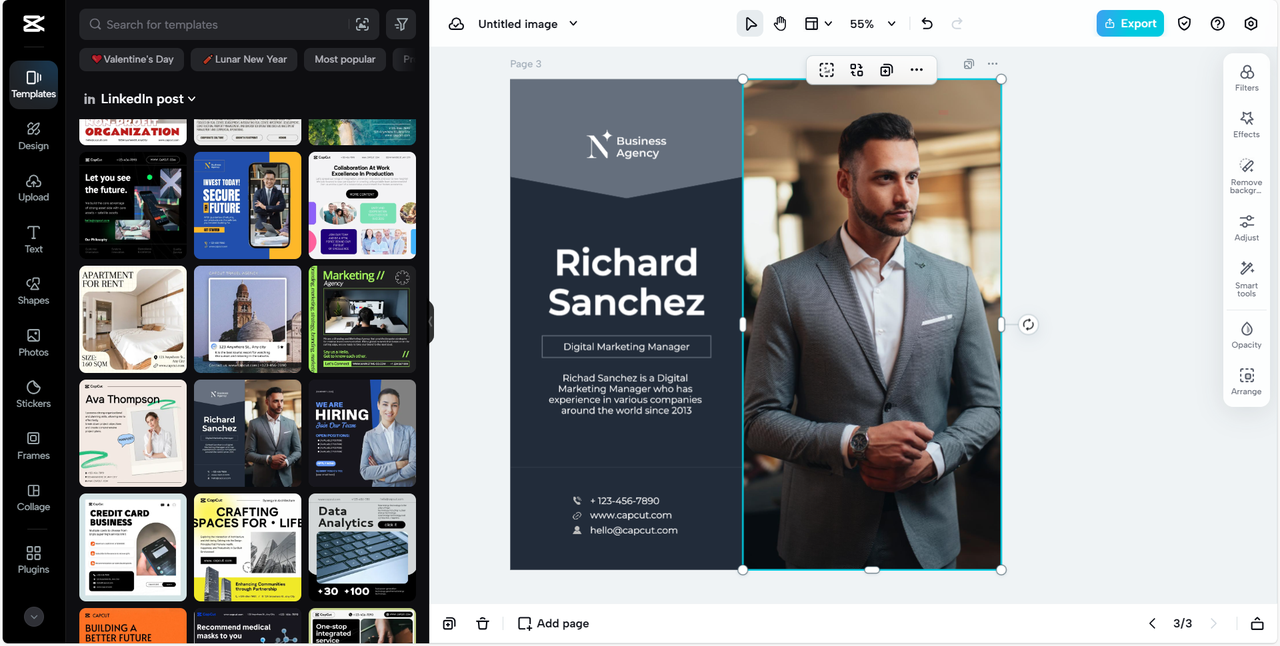Open the Design panel
The height and width of the screenshot is (646, 1280).
[x=33, y=136]
